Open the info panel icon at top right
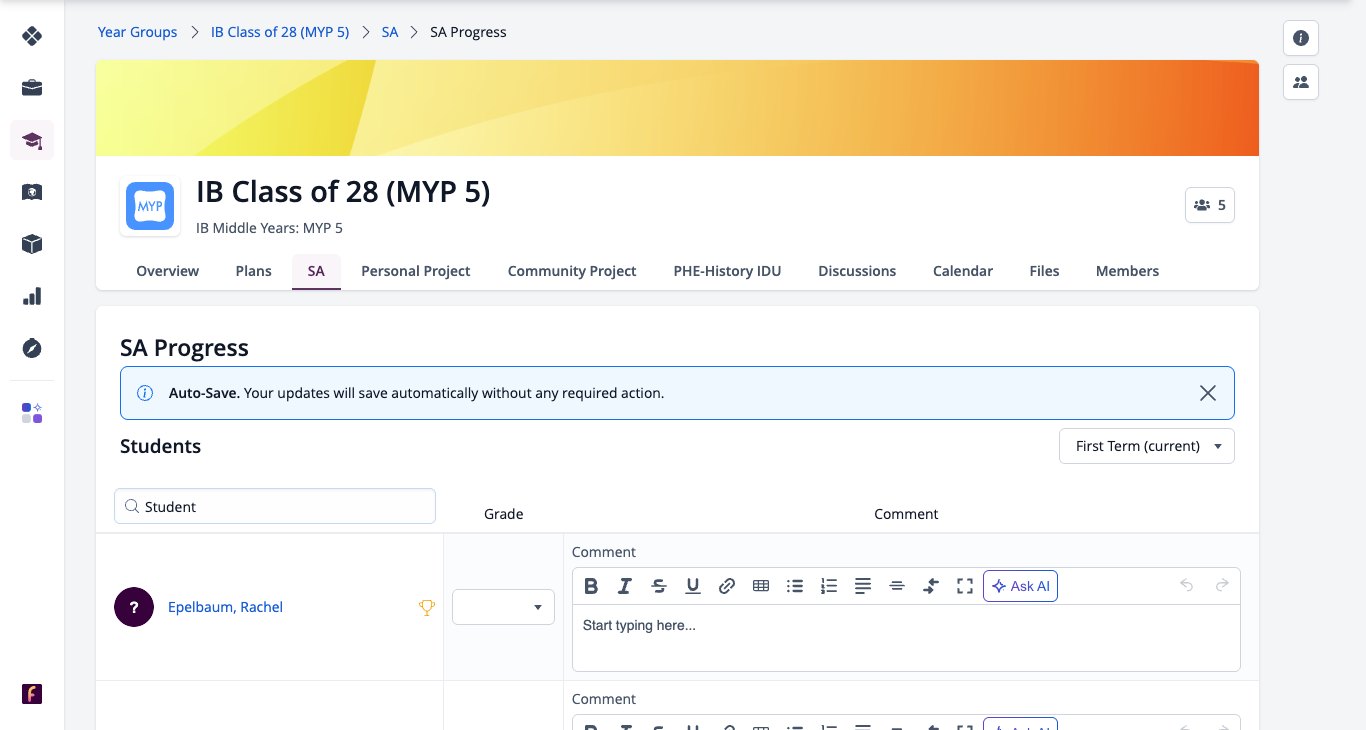 click(1301, 38)
